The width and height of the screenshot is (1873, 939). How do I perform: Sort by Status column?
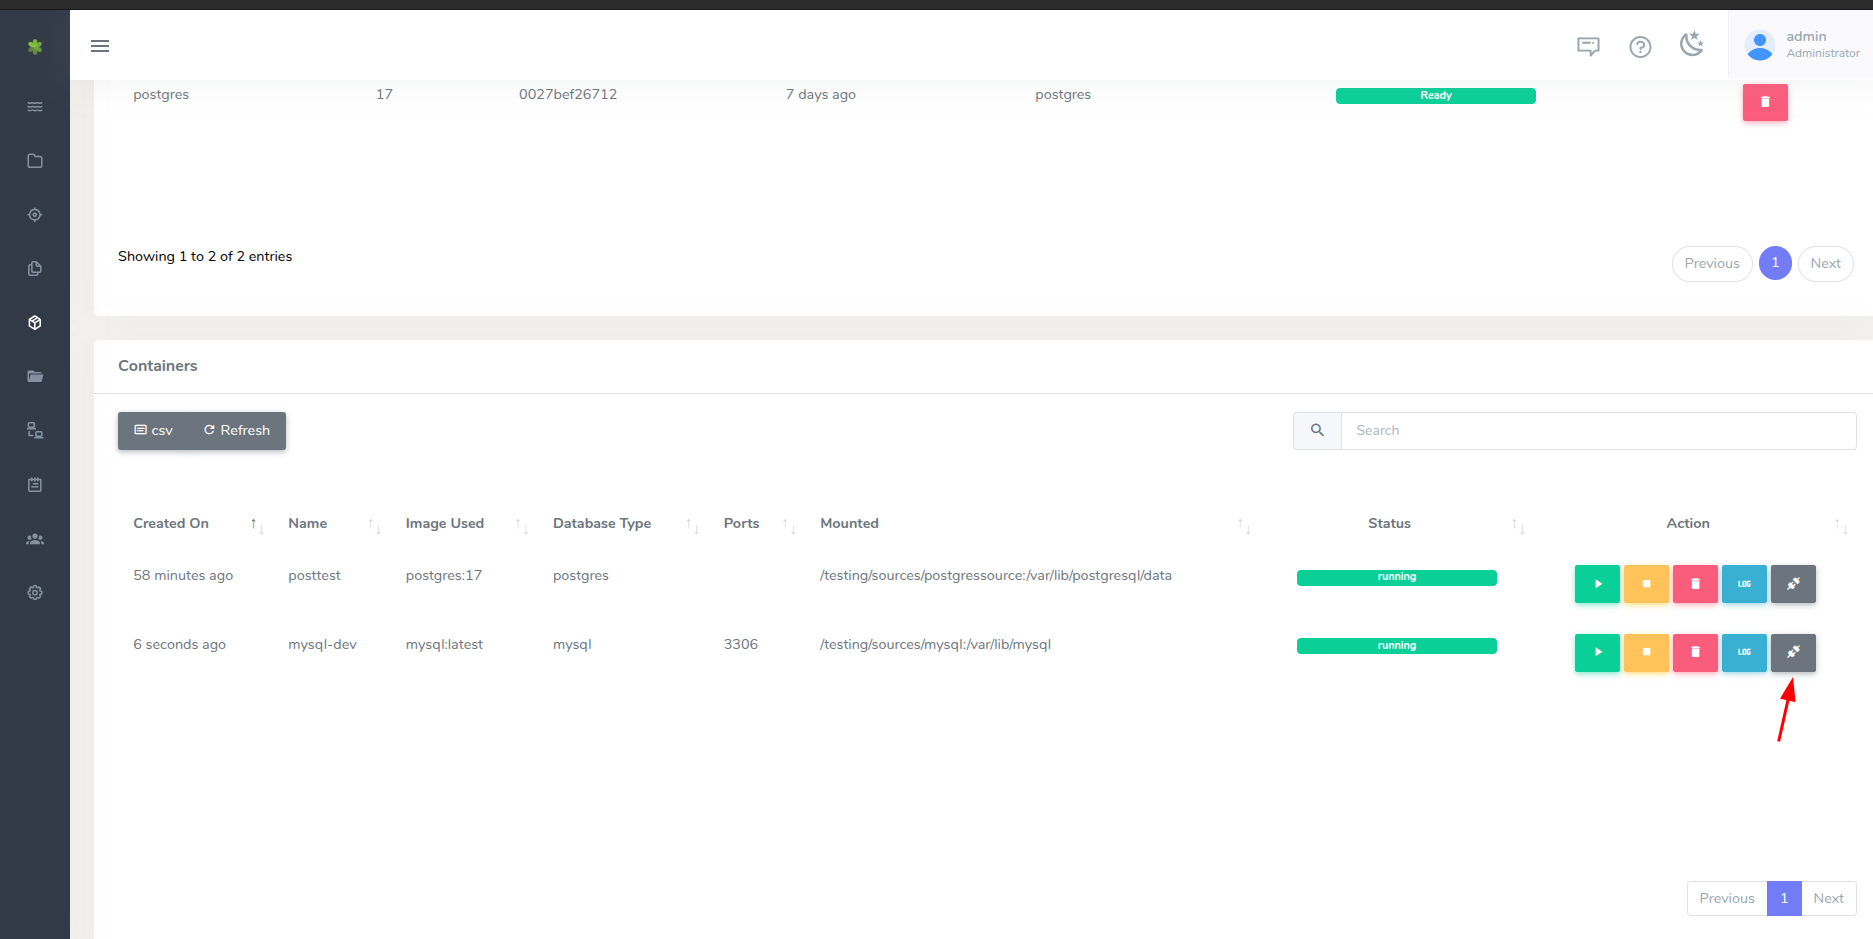(1397, 524)
